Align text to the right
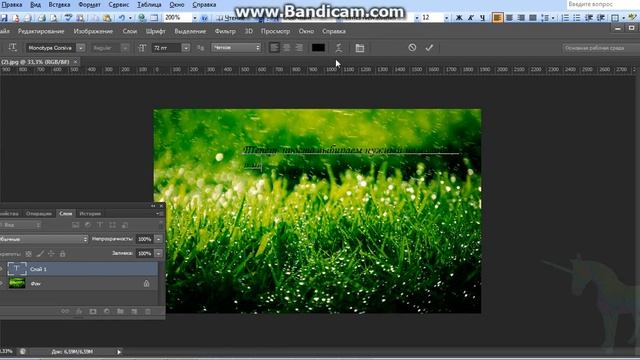This screenshot has height=360, width=640. 299,48
